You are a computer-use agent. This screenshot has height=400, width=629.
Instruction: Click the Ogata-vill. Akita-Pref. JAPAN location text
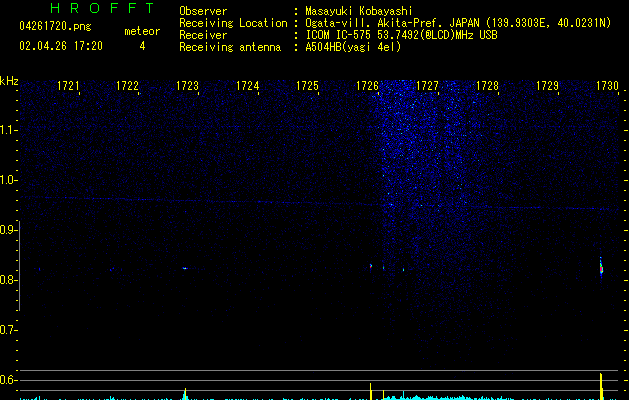click(x=458, y=23)
